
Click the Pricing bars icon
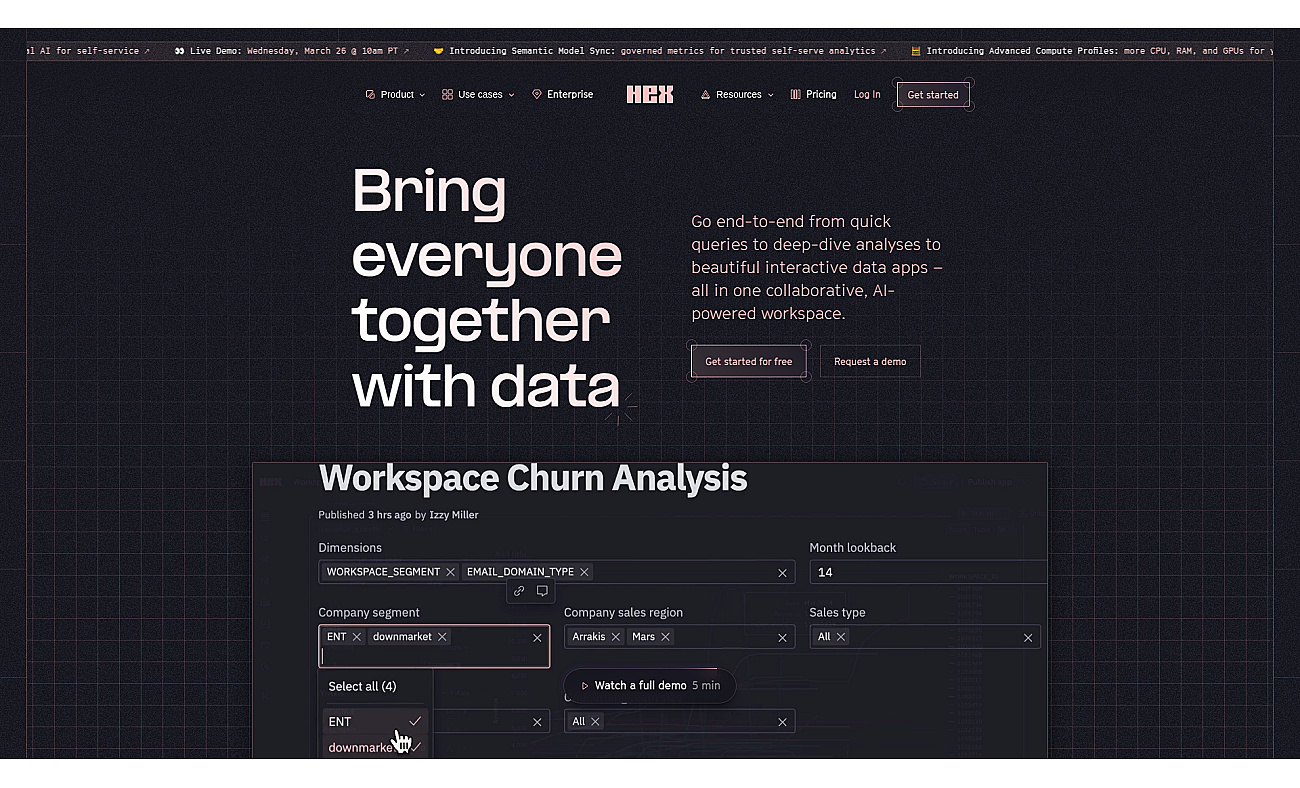tap(796, 94)
